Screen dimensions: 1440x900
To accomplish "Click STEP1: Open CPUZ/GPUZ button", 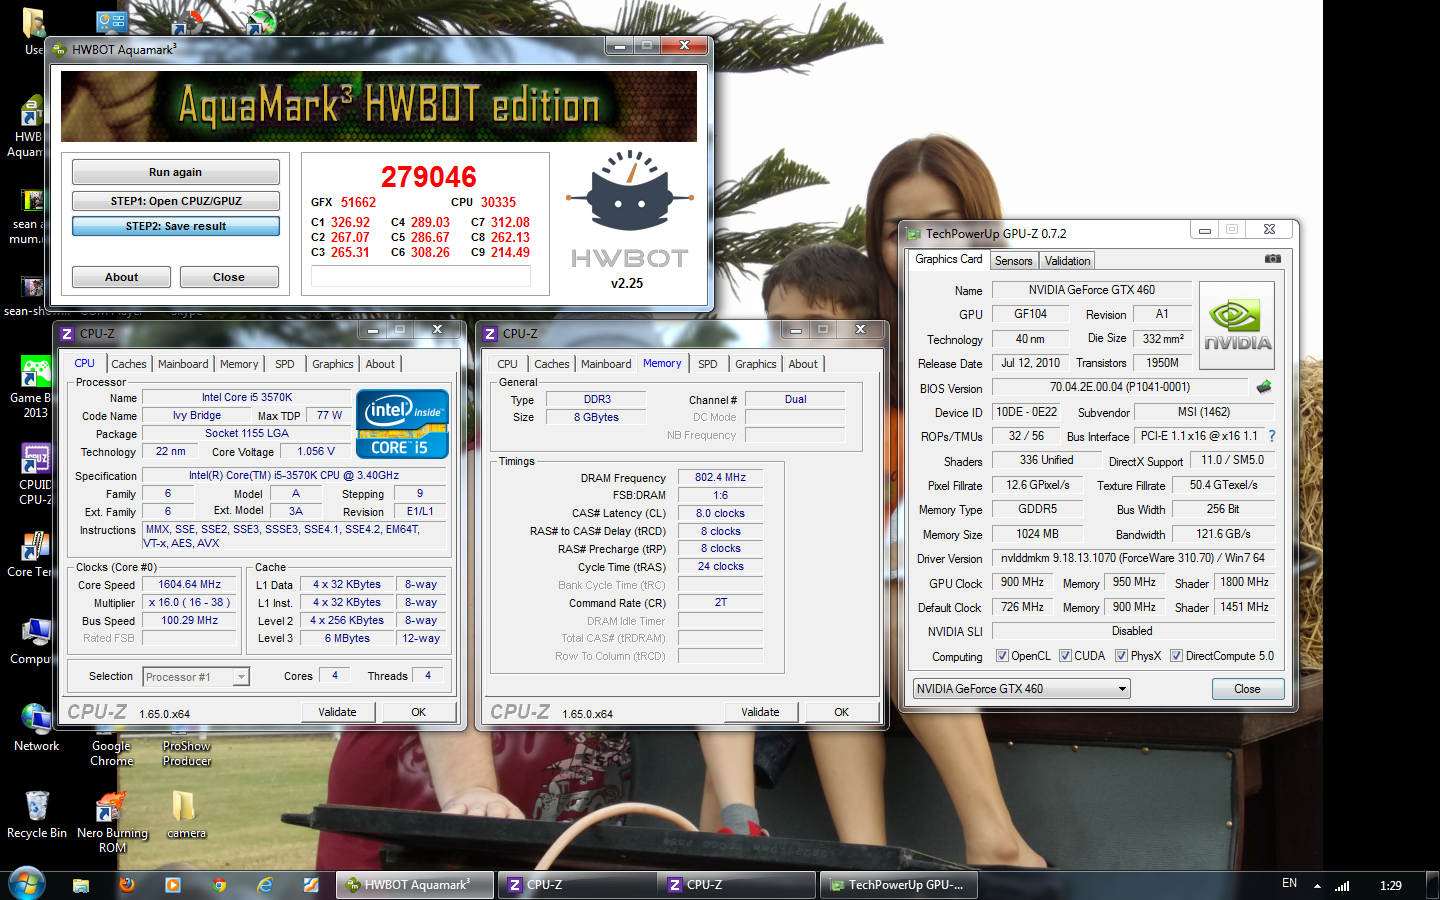I will coord(175,201).
